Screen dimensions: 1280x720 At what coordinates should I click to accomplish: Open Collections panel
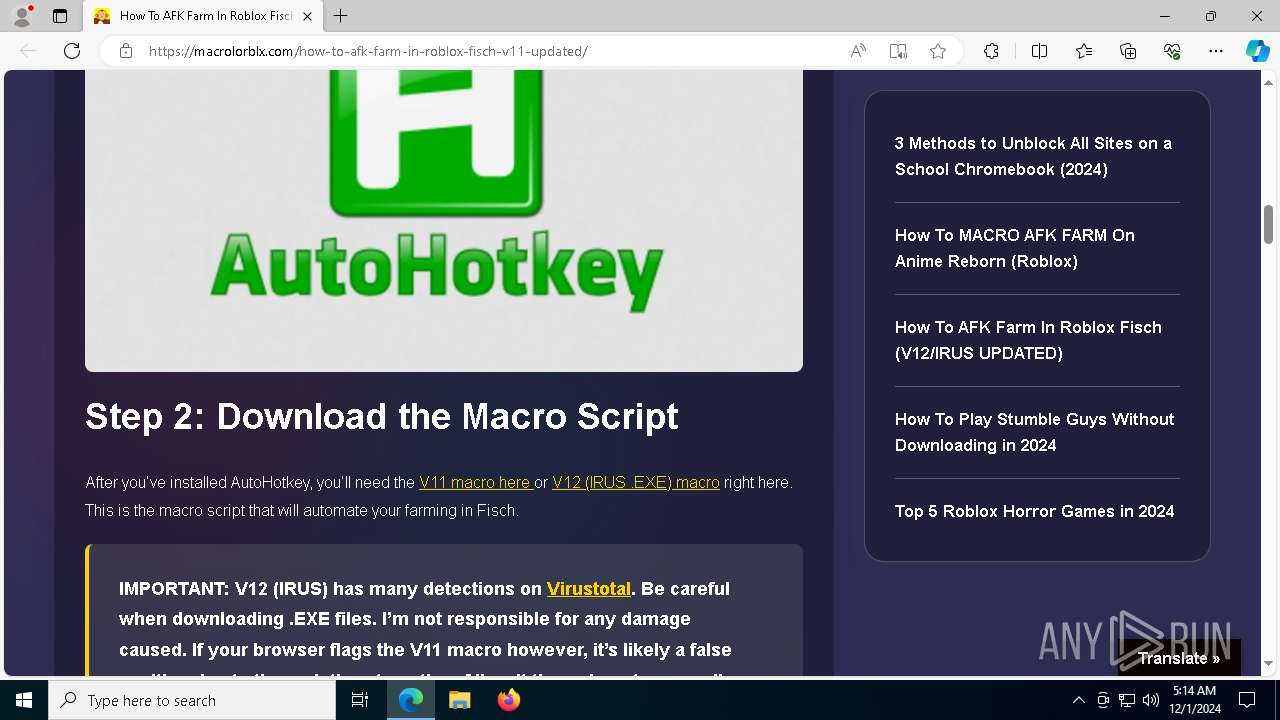coord(1128,51)
